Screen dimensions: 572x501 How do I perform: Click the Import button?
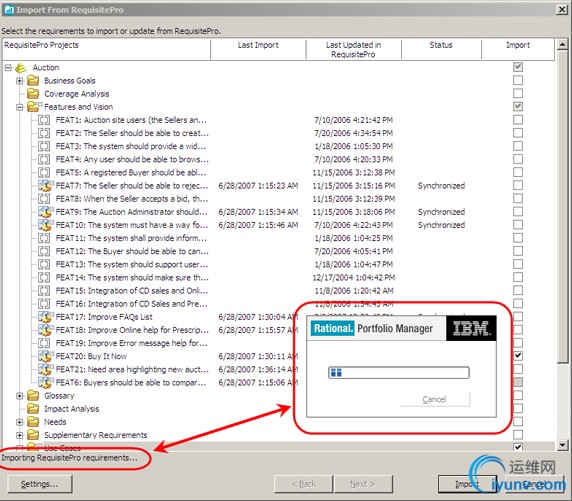(x=467, y=484)
